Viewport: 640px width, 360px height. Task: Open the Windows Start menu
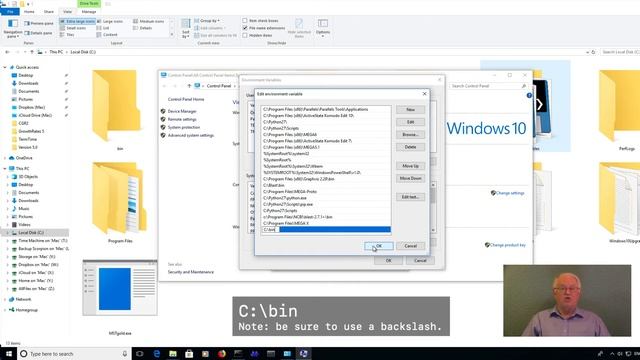[x=8, y=353]
